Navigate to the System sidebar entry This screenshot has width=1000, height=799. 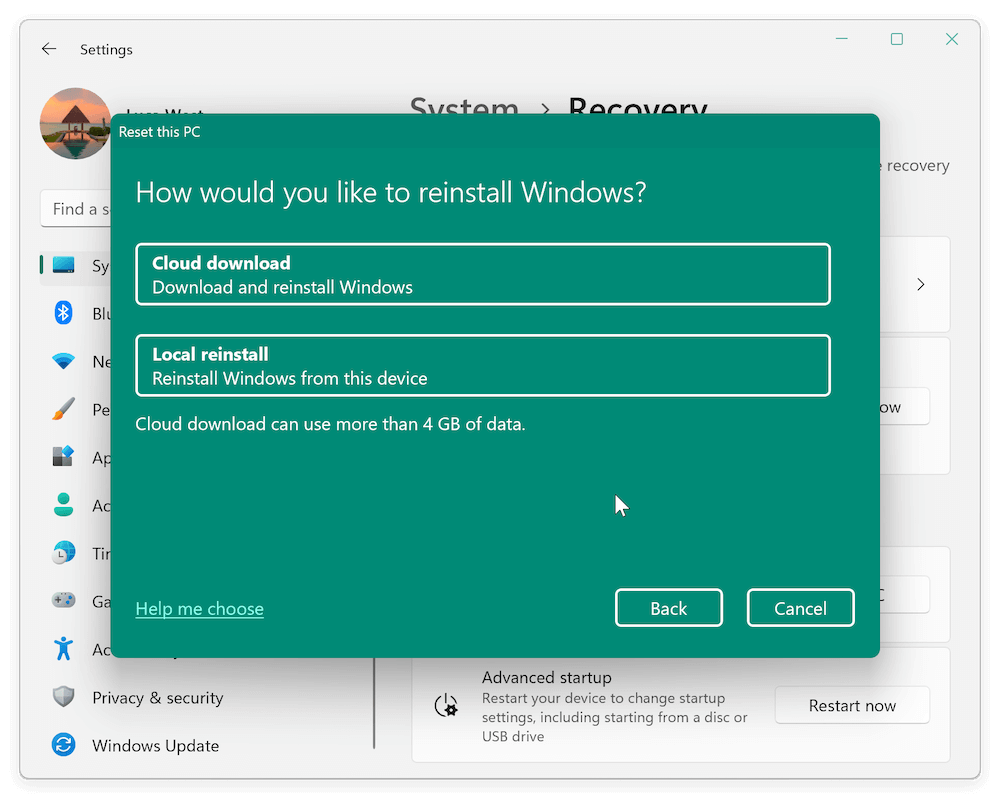click(63, 265)
